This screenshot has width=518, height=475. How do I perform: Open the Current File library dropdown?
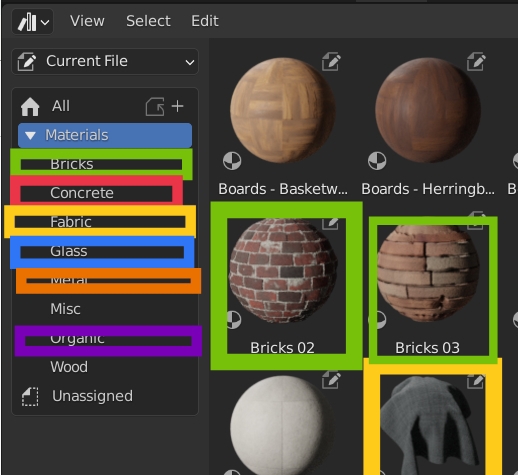pyautogui.click(x=105, y=61)
